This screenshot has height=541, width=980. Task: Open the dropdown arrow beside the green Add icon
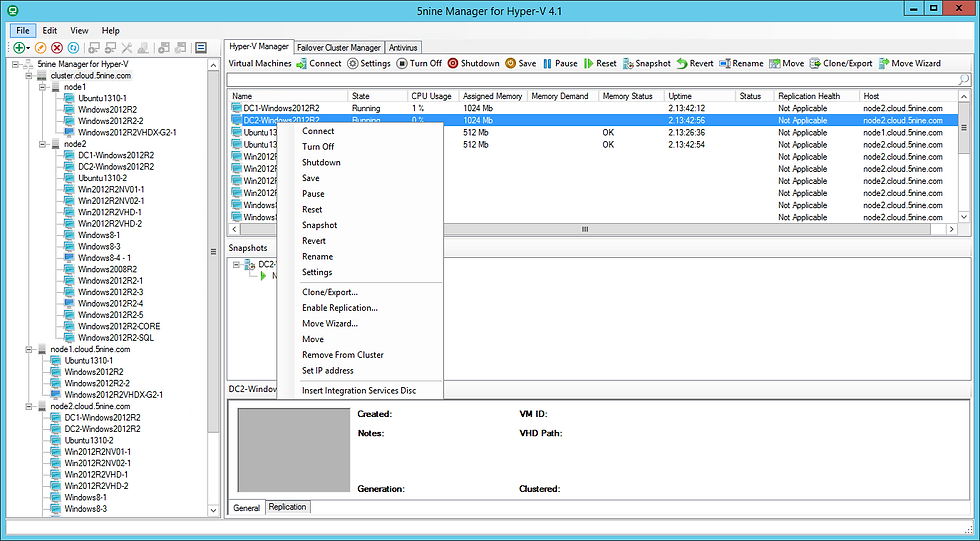click(28, 48)
